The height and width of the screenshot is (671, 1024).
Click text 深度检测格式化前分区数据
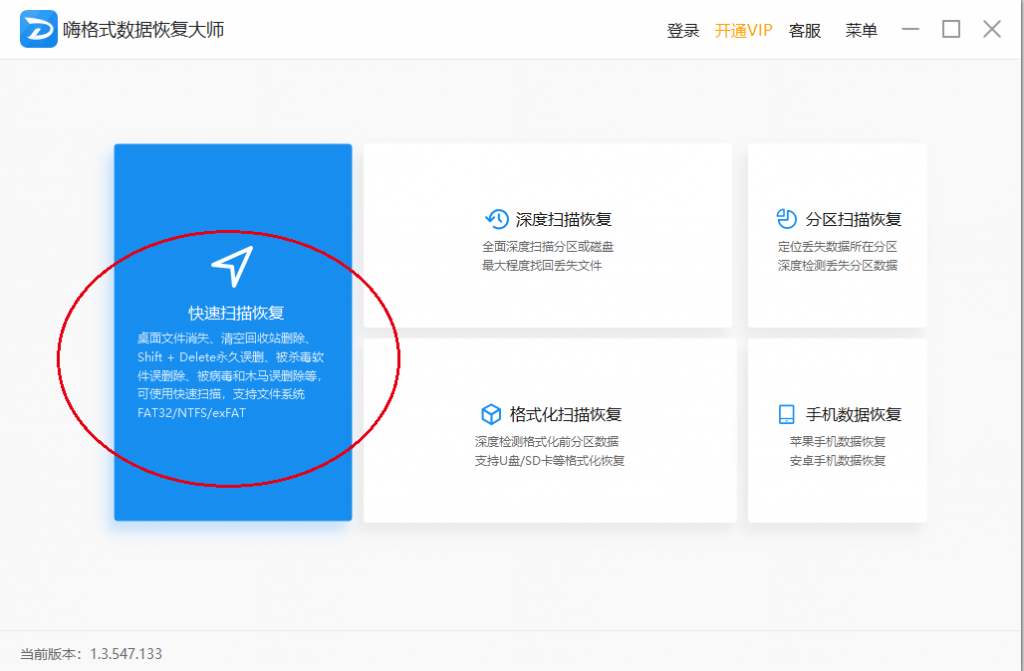(547, 442)
